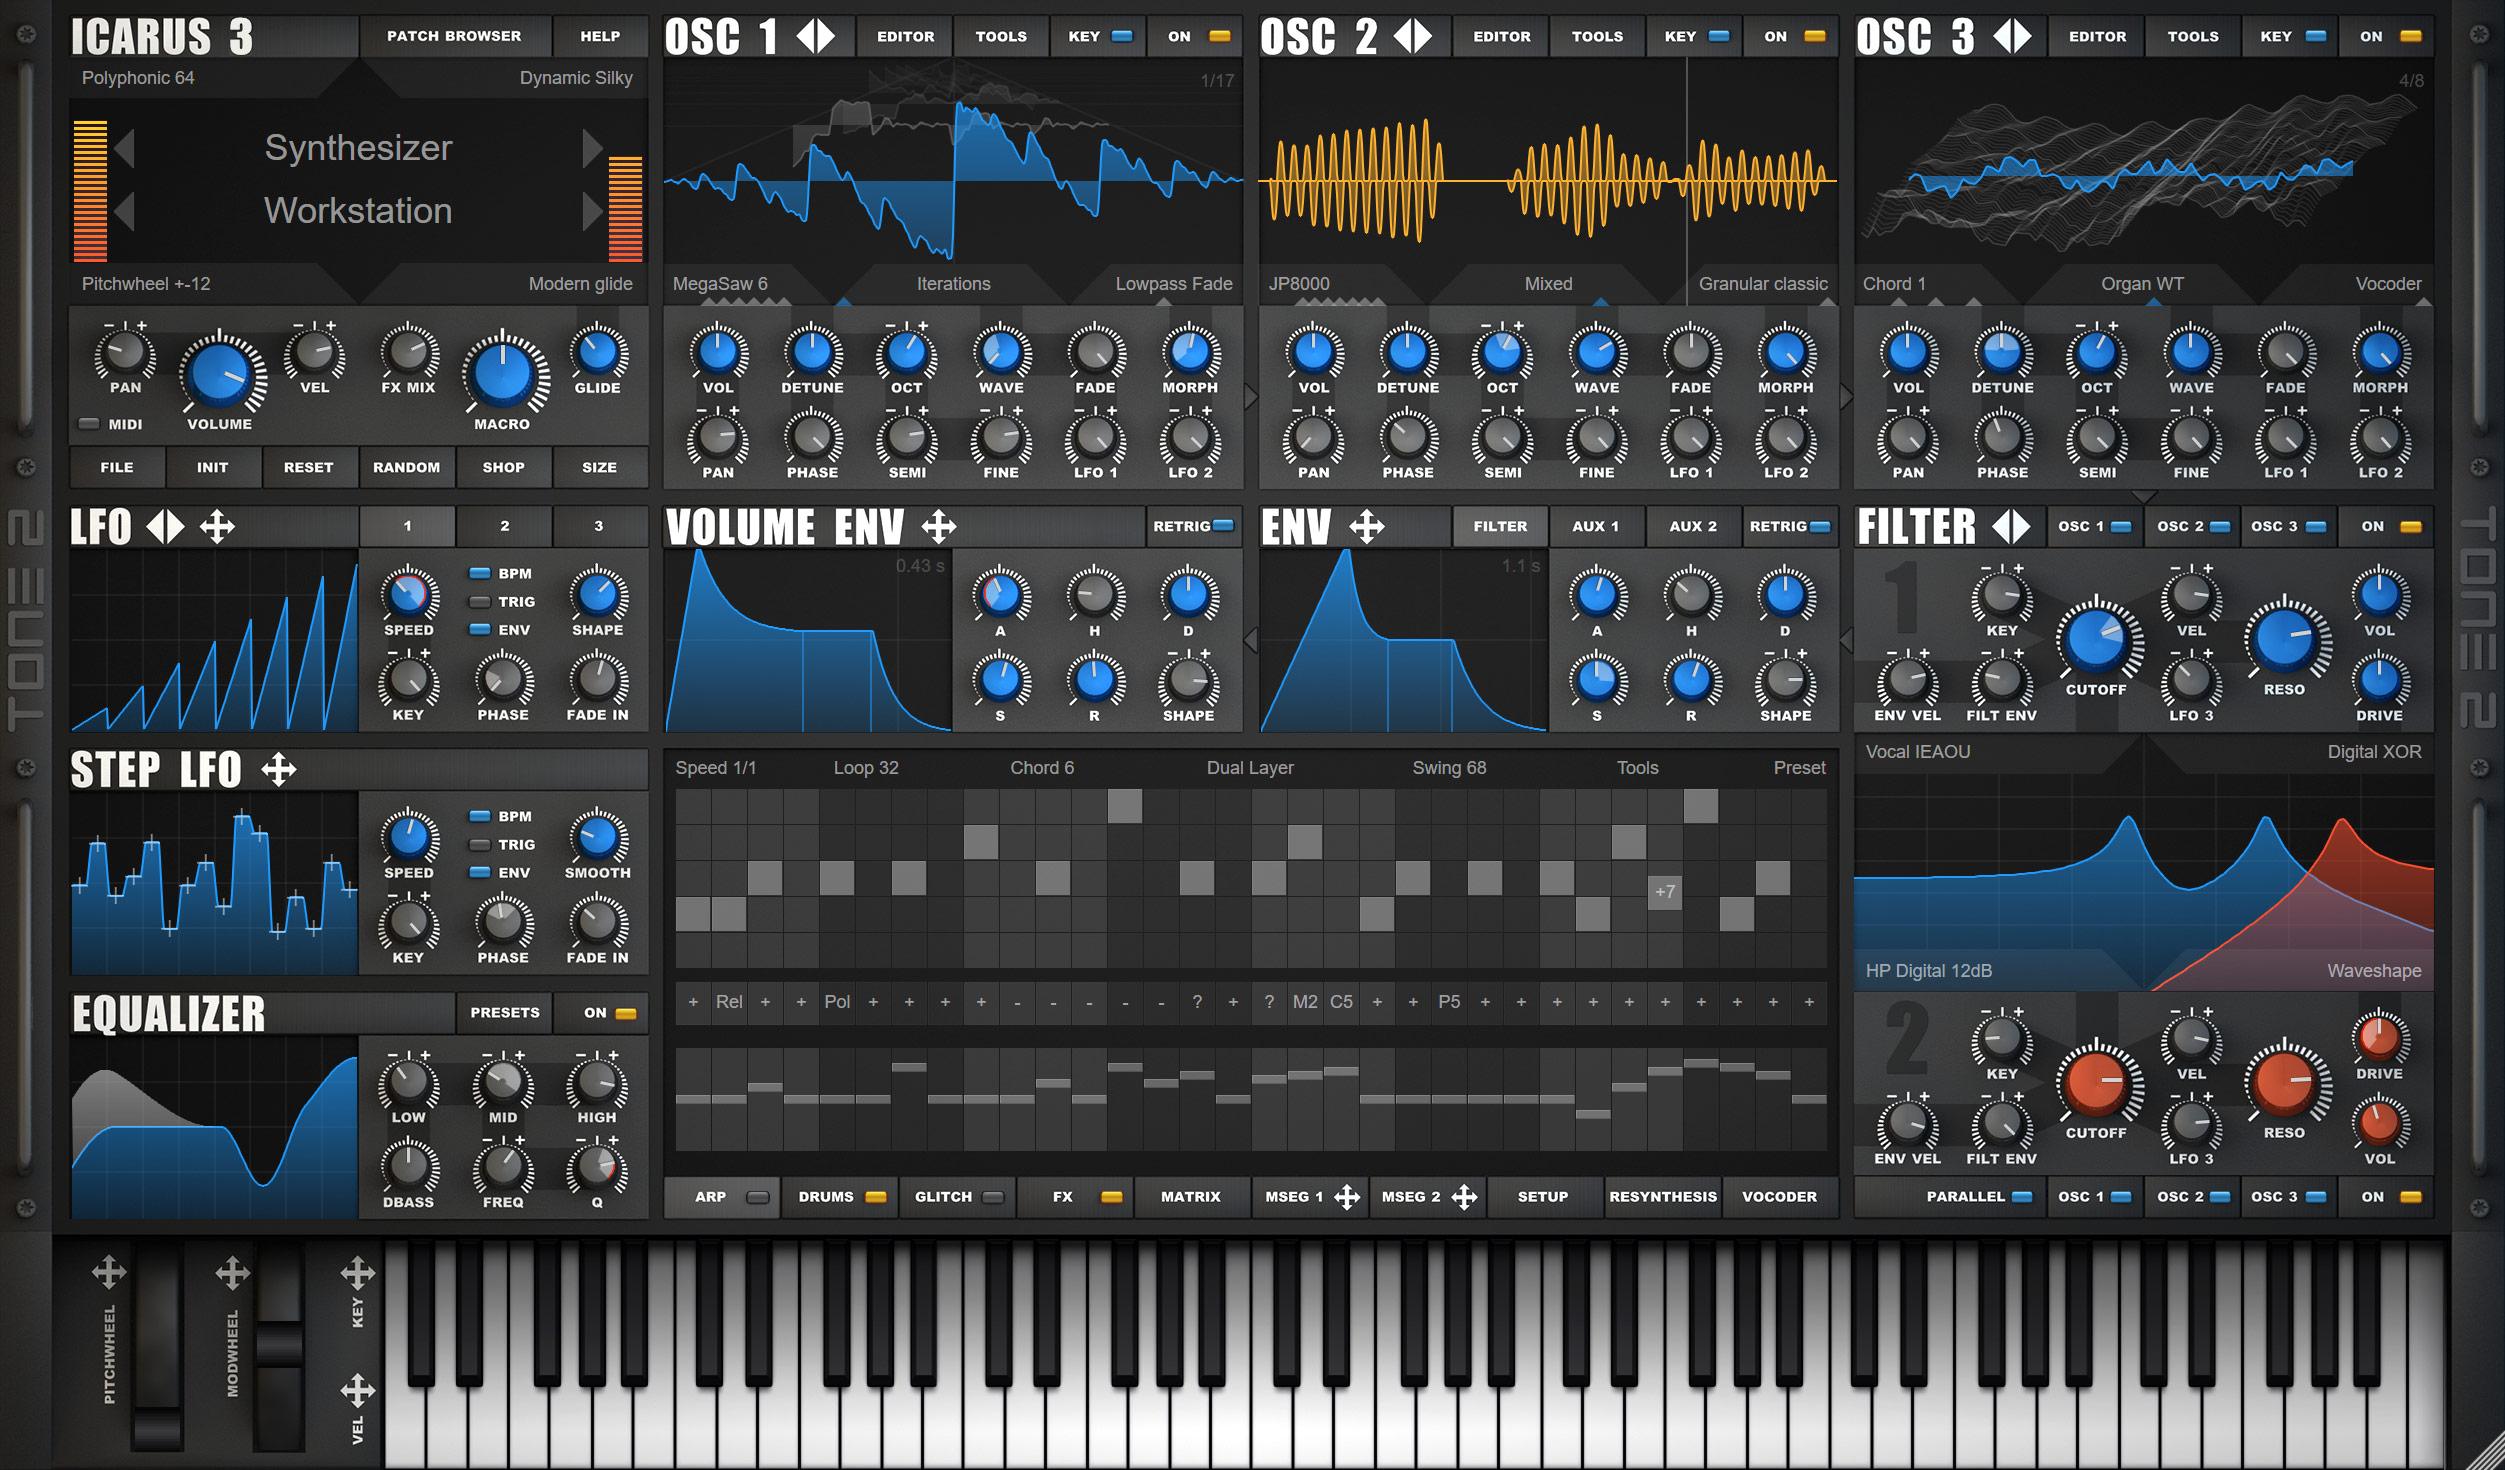This screenshot has width=2505, height=1470.
Task: Click the arrow between OSC 1 and OSC 2 knobs
Action: (x=1251, y=398)
